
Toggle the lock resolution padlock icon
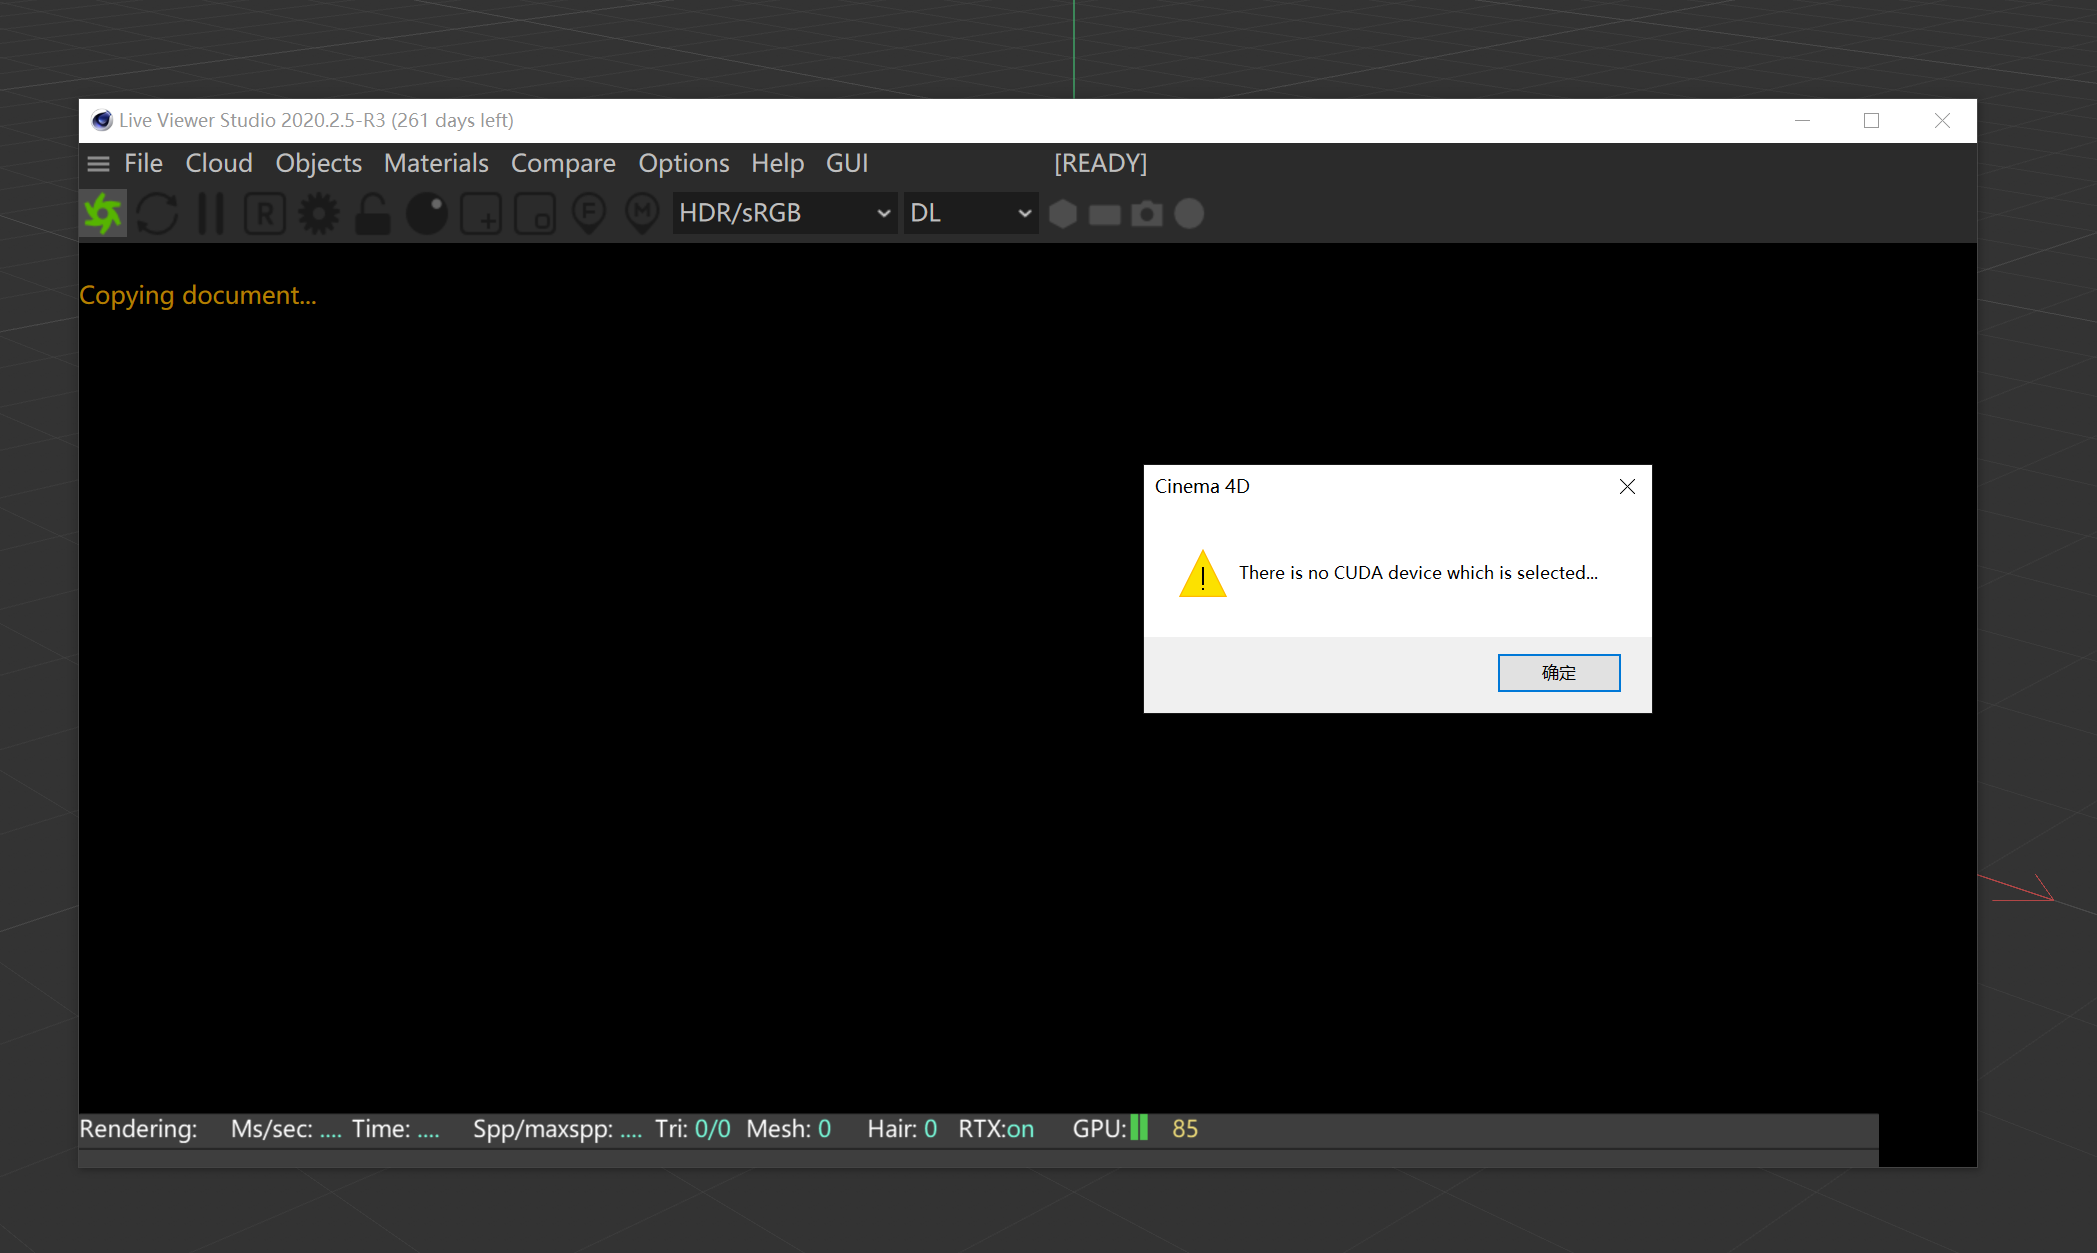coord(373,214)
